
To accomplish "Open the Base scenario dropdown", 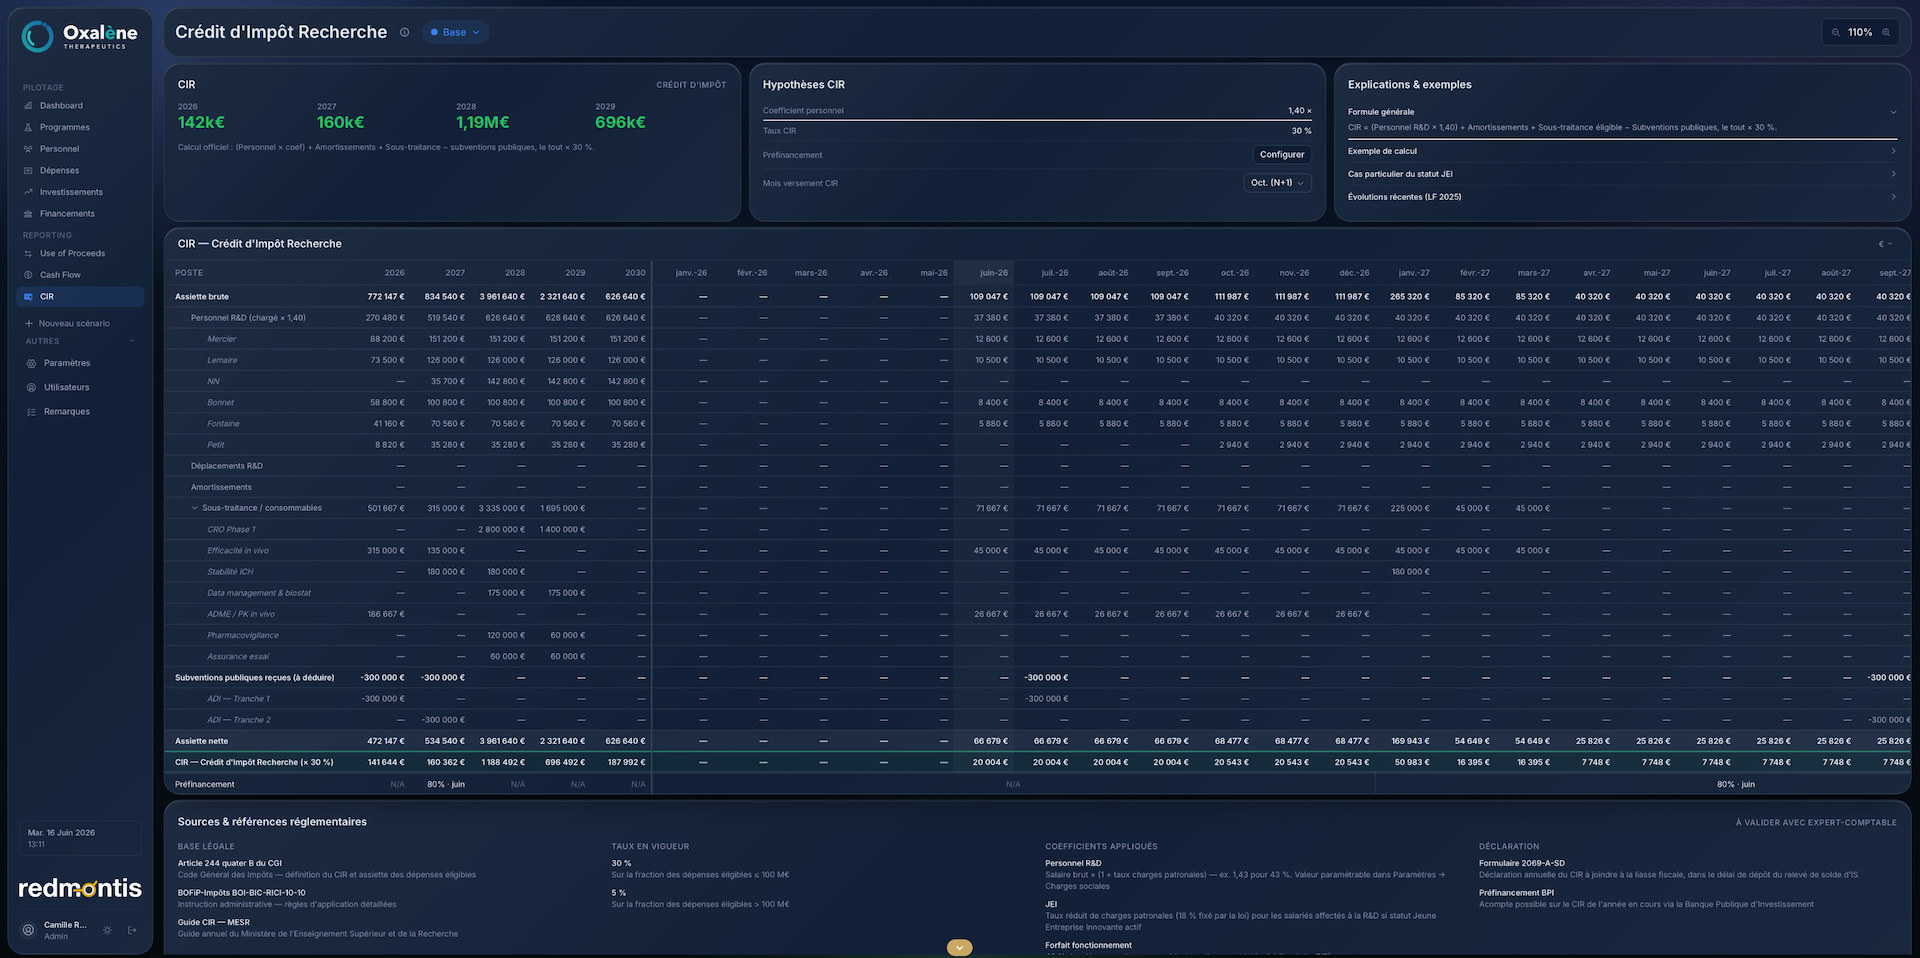I will point(455,32).
